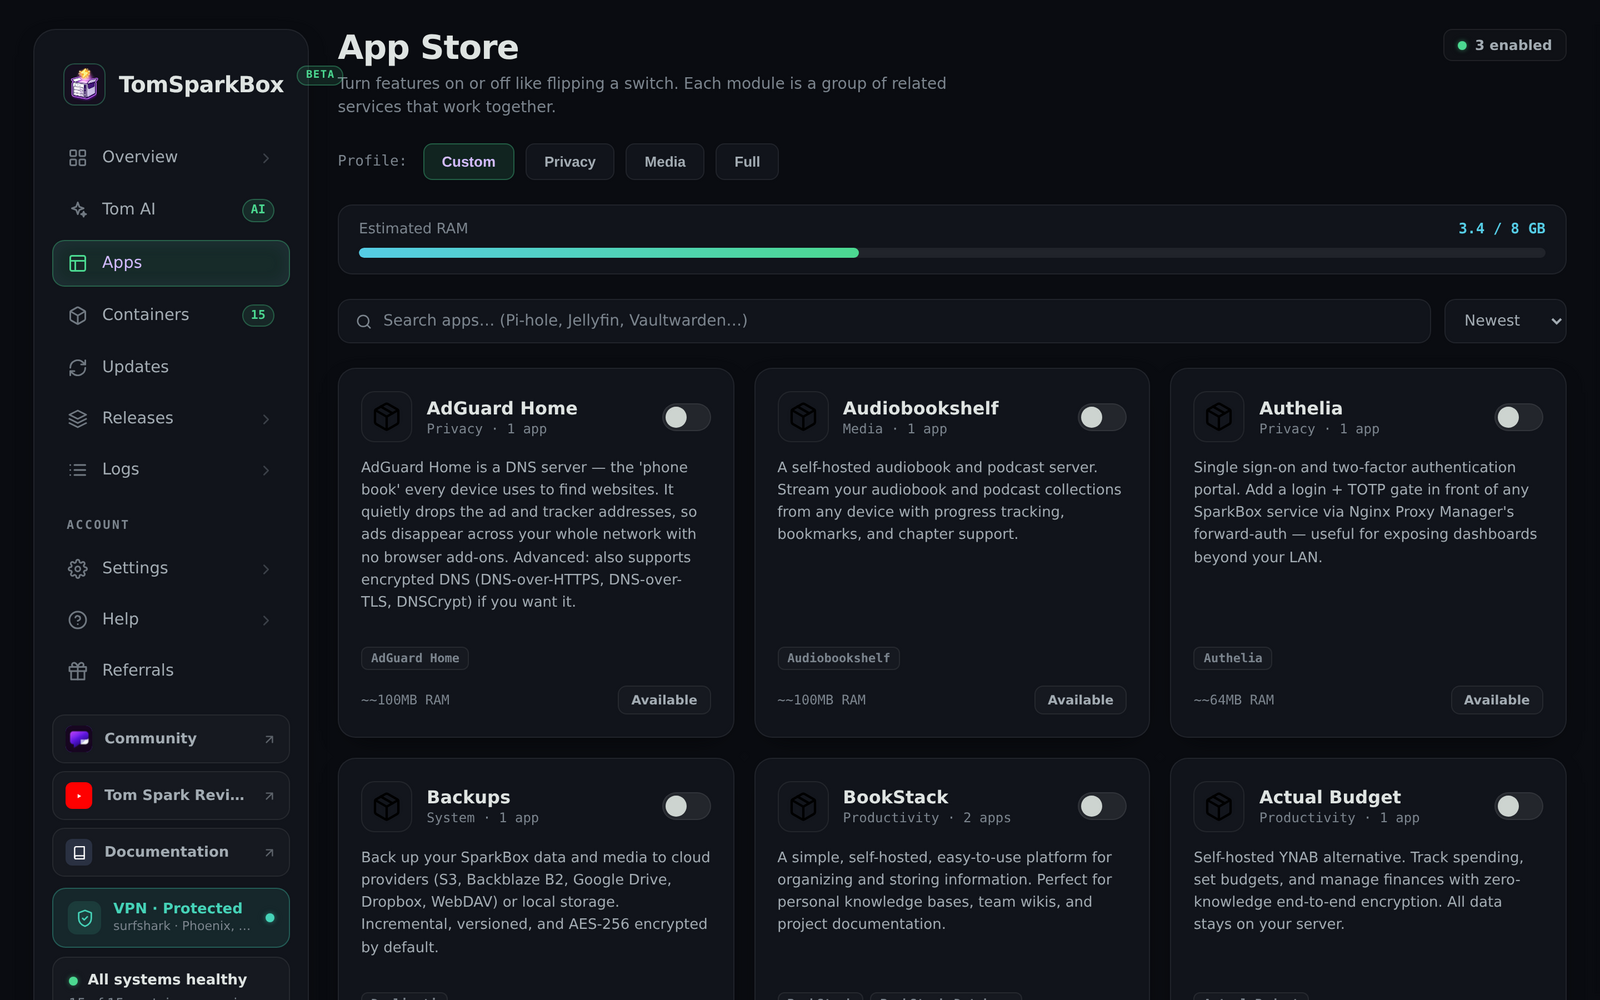Click the Releases layers icon

coord(78,419)
